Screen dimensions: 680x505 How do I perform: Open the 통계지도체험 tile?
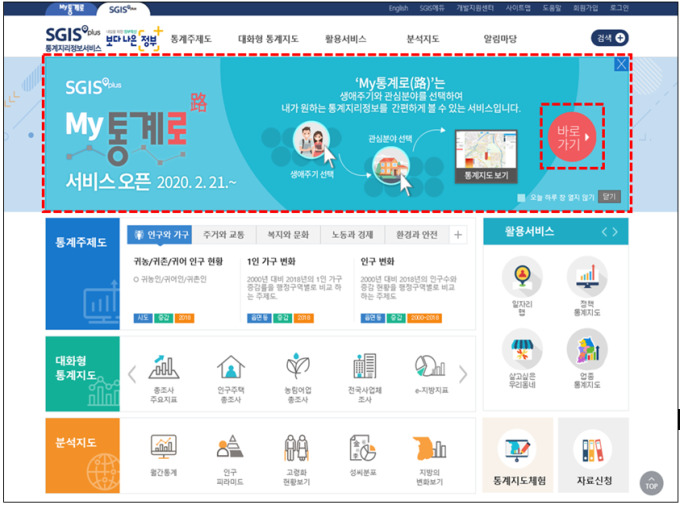(518, 455)
